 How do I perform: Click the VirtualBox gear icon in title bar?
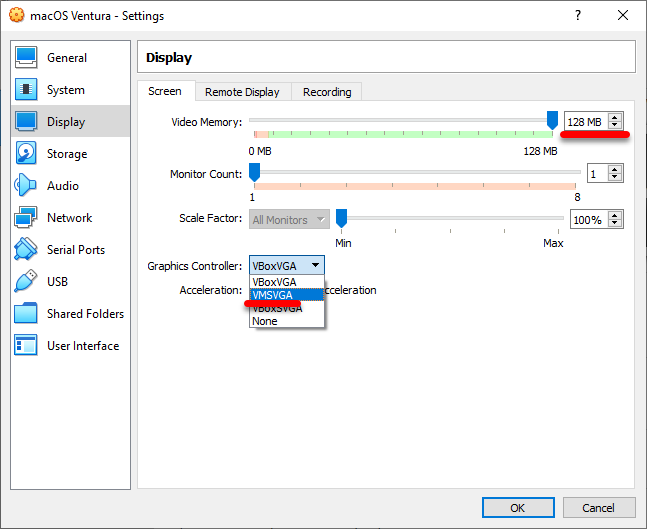click(x=17, y=15)
